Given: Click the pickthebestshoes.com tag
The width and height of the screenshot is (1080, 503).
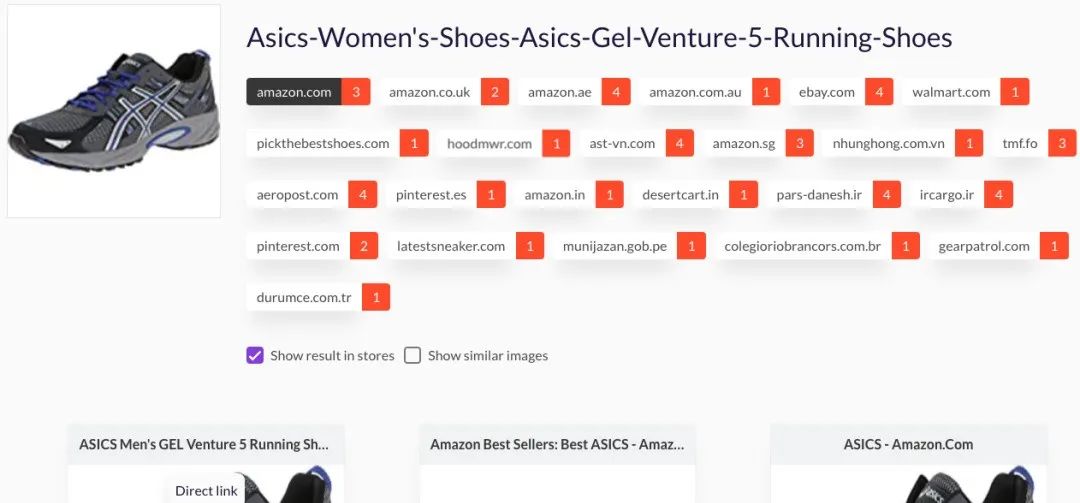Looking at the screenshot, I should pyautogui.click(x=322, y=143).
